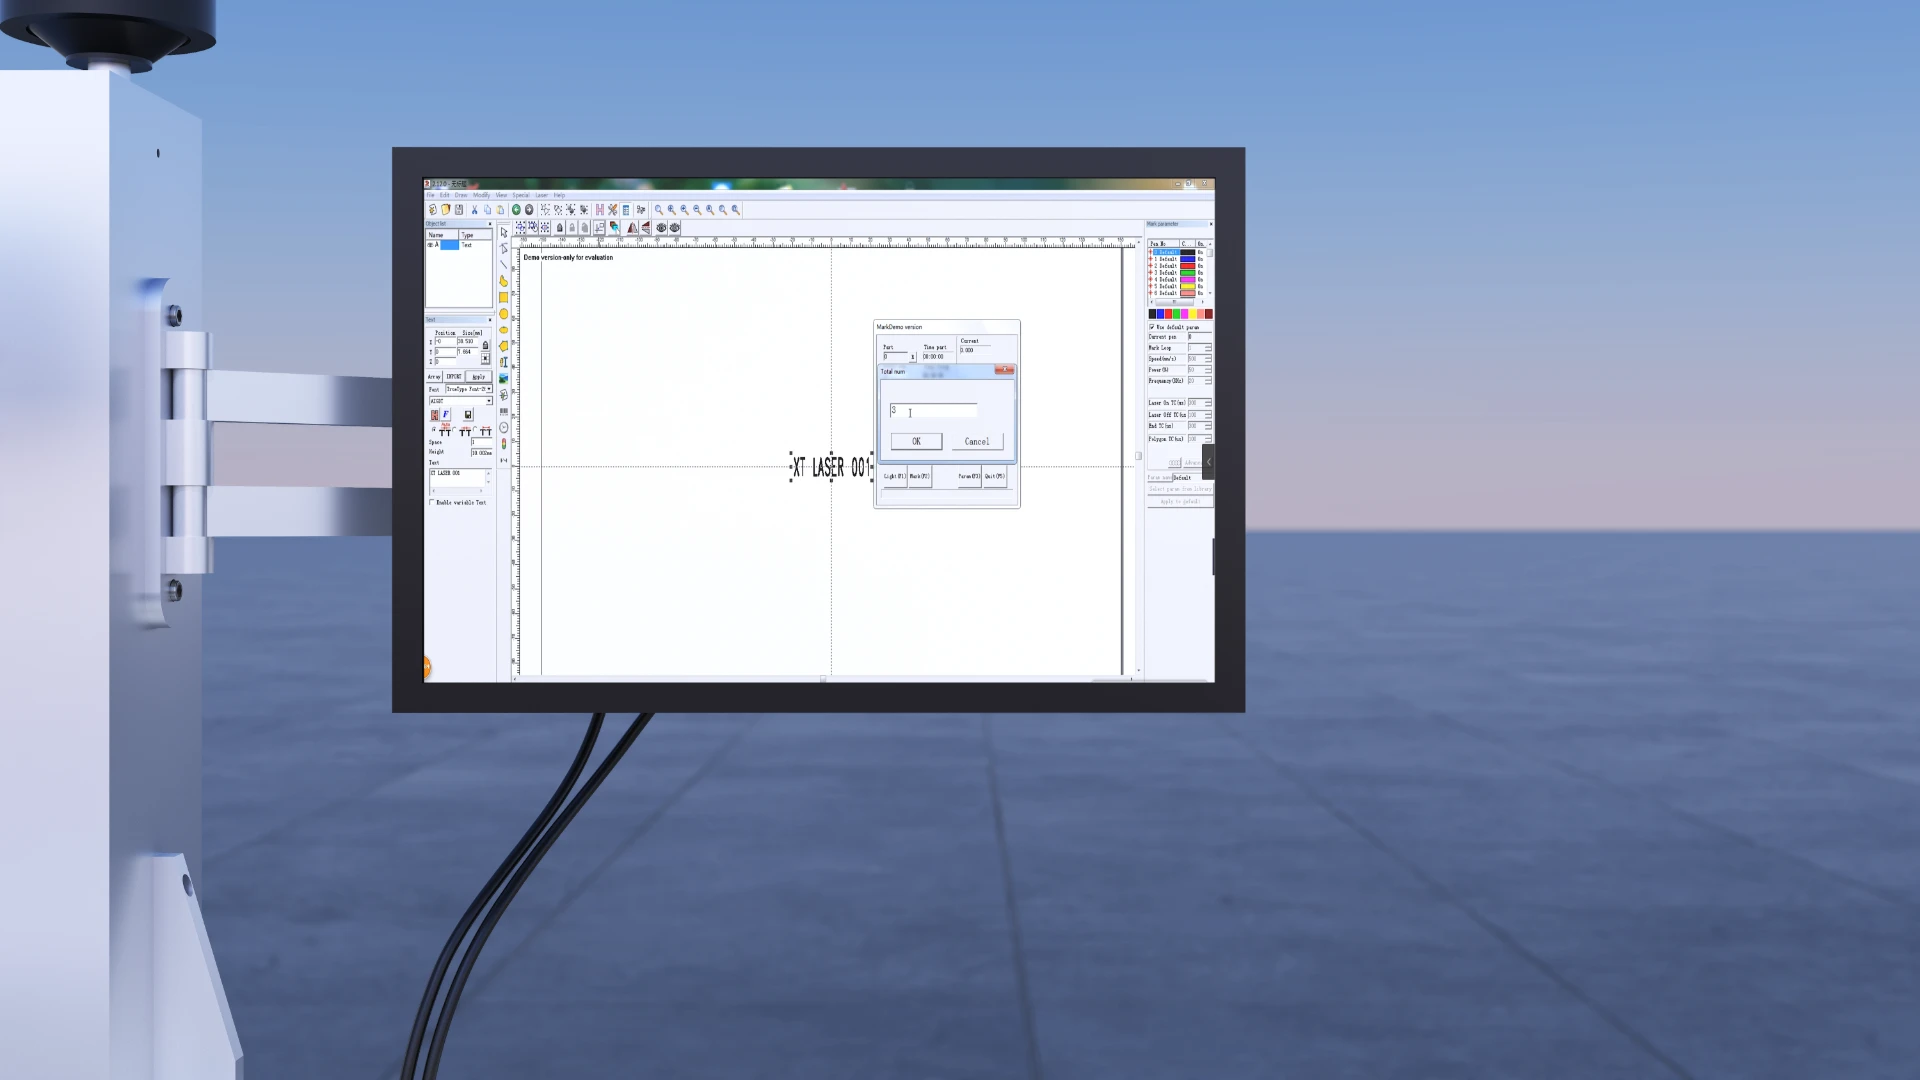The width and height of the screenshot is (1920, 1080).
Task: Select the text drawing tool
Action: tap(503, 362)
